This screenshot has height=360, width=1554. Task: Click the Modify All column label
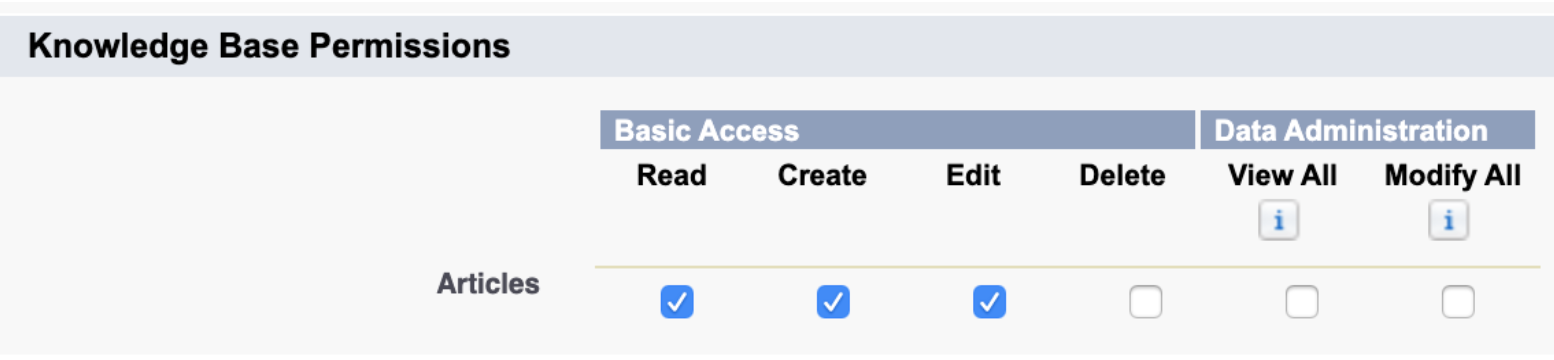click(1453, 176)
